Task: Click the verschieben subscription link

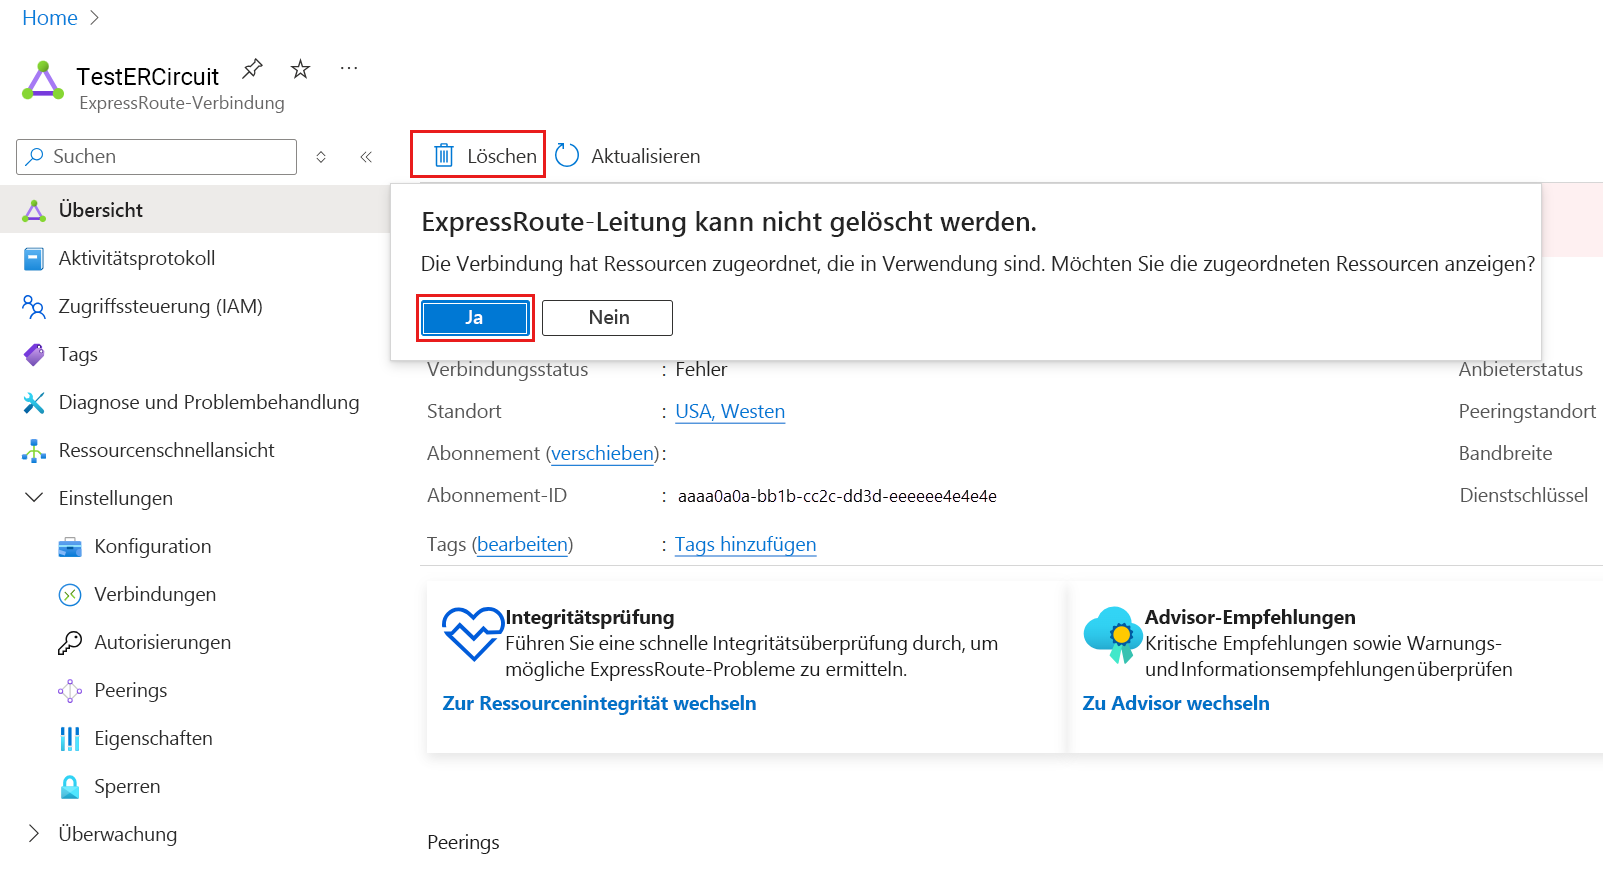Action: [602, 454]
